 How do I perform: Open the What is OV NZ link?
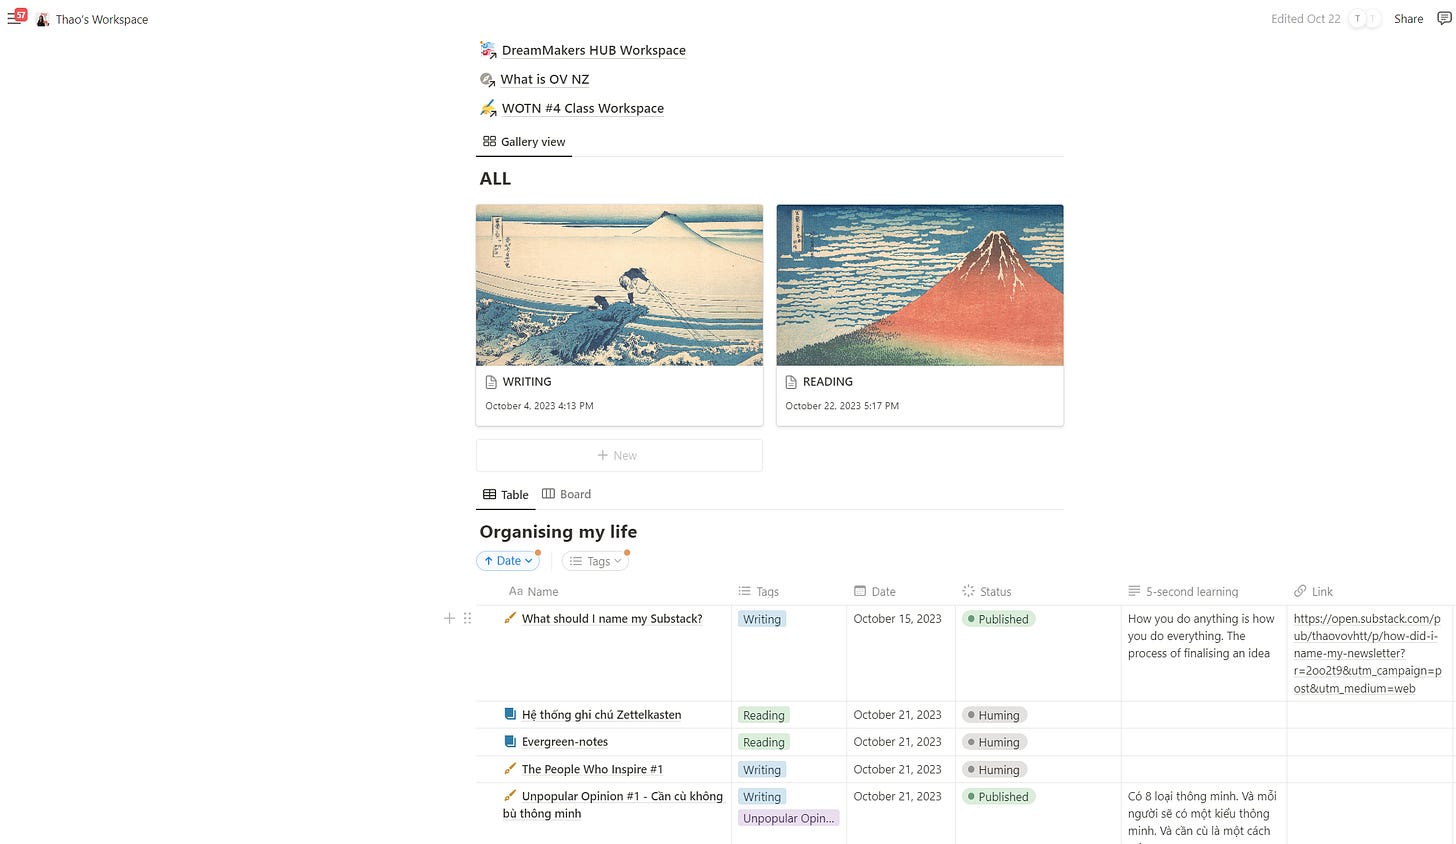click(545, 79)
